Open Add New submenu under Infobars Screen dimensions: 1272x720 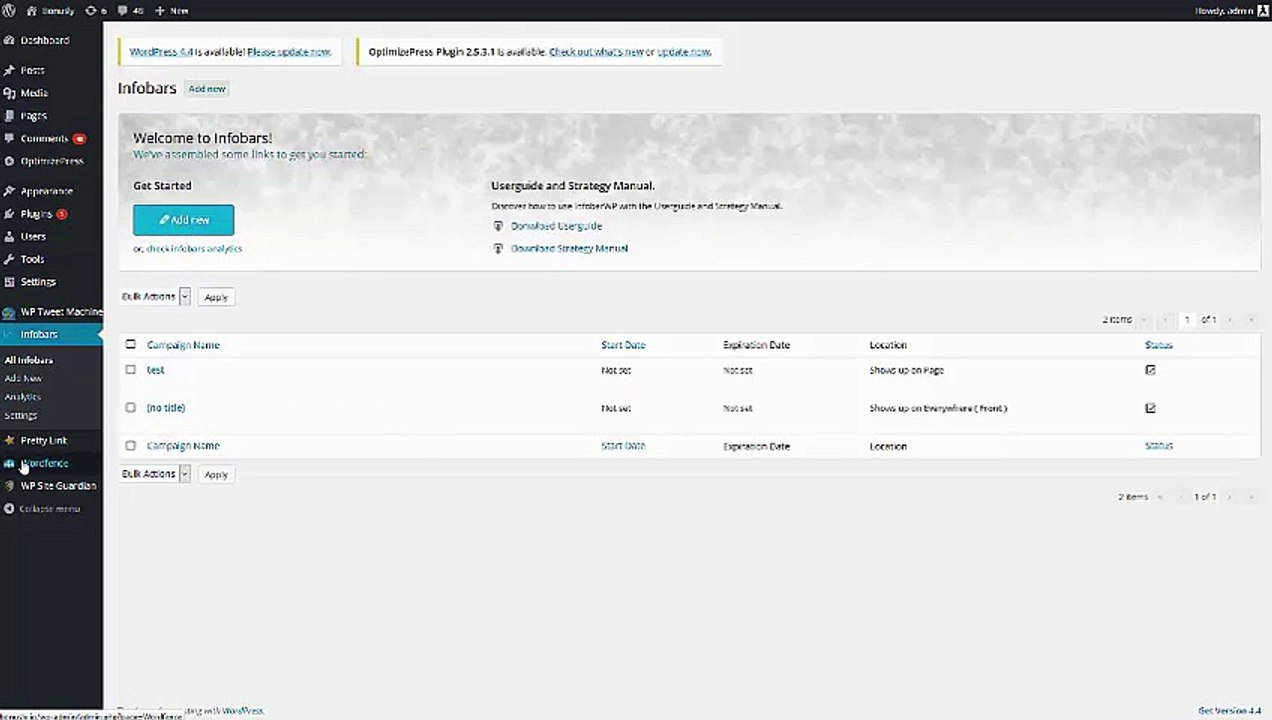23,379
